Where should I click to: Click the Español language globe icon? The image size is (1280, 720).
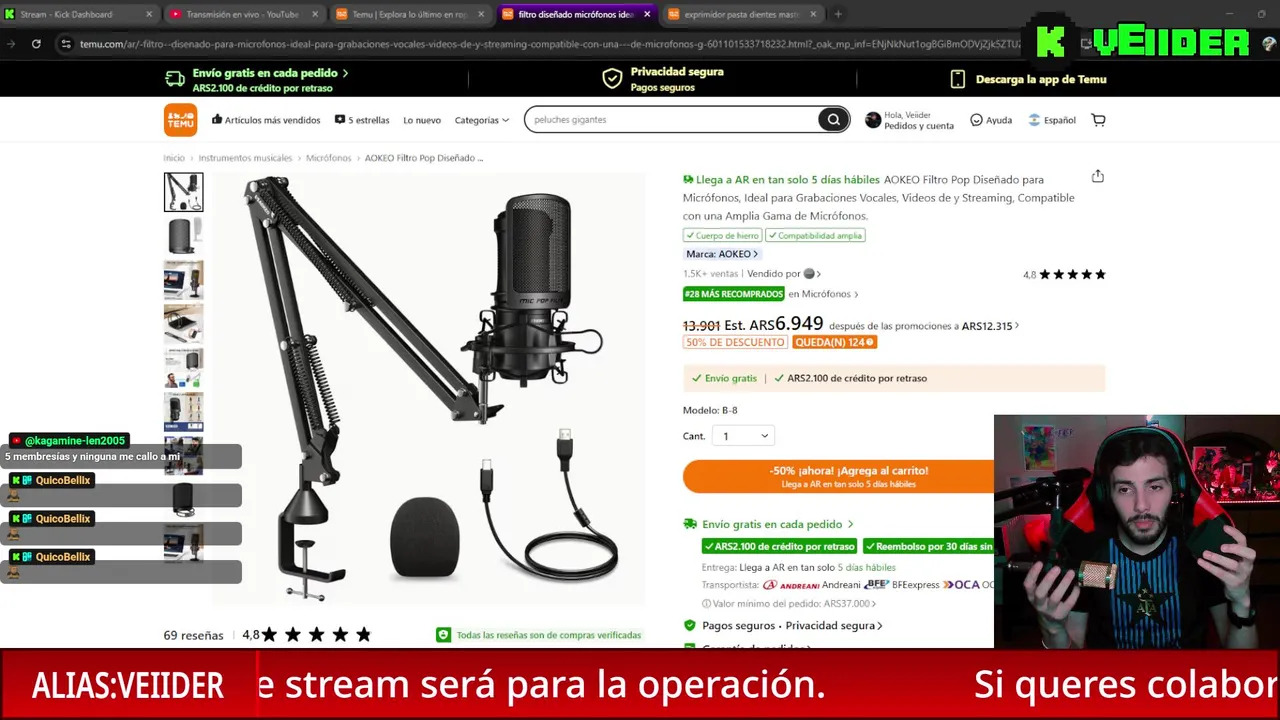tap(1034, 120)
